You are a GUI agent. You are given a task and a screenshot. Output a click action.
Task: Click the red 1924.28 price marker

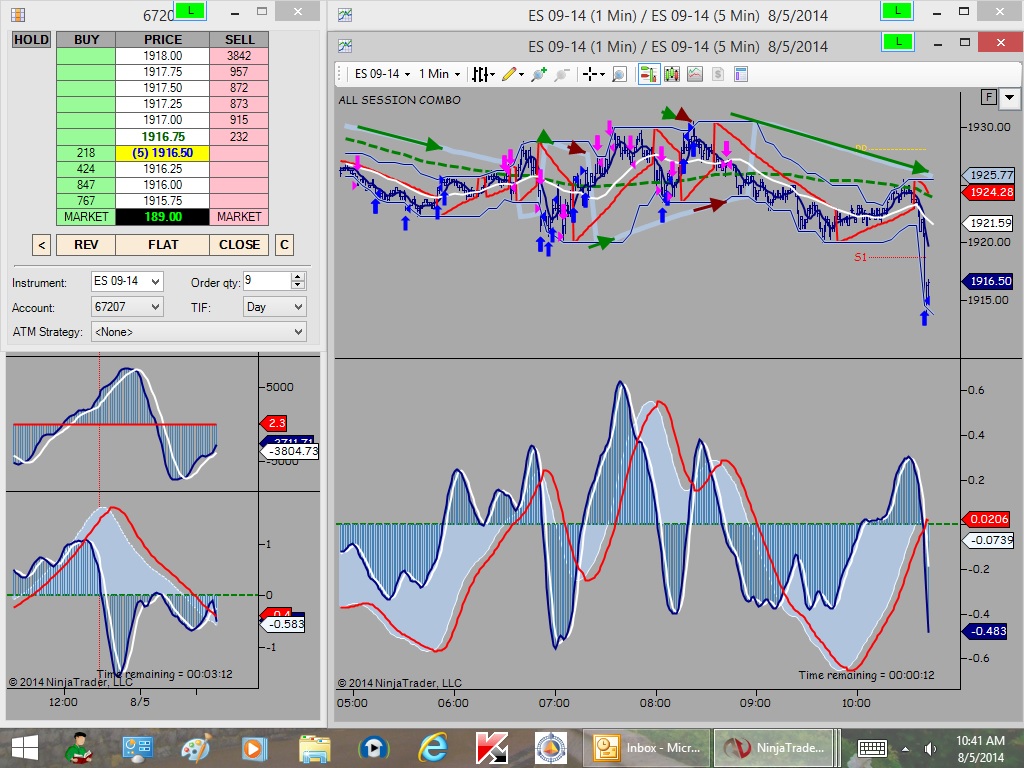coord(988,192)
